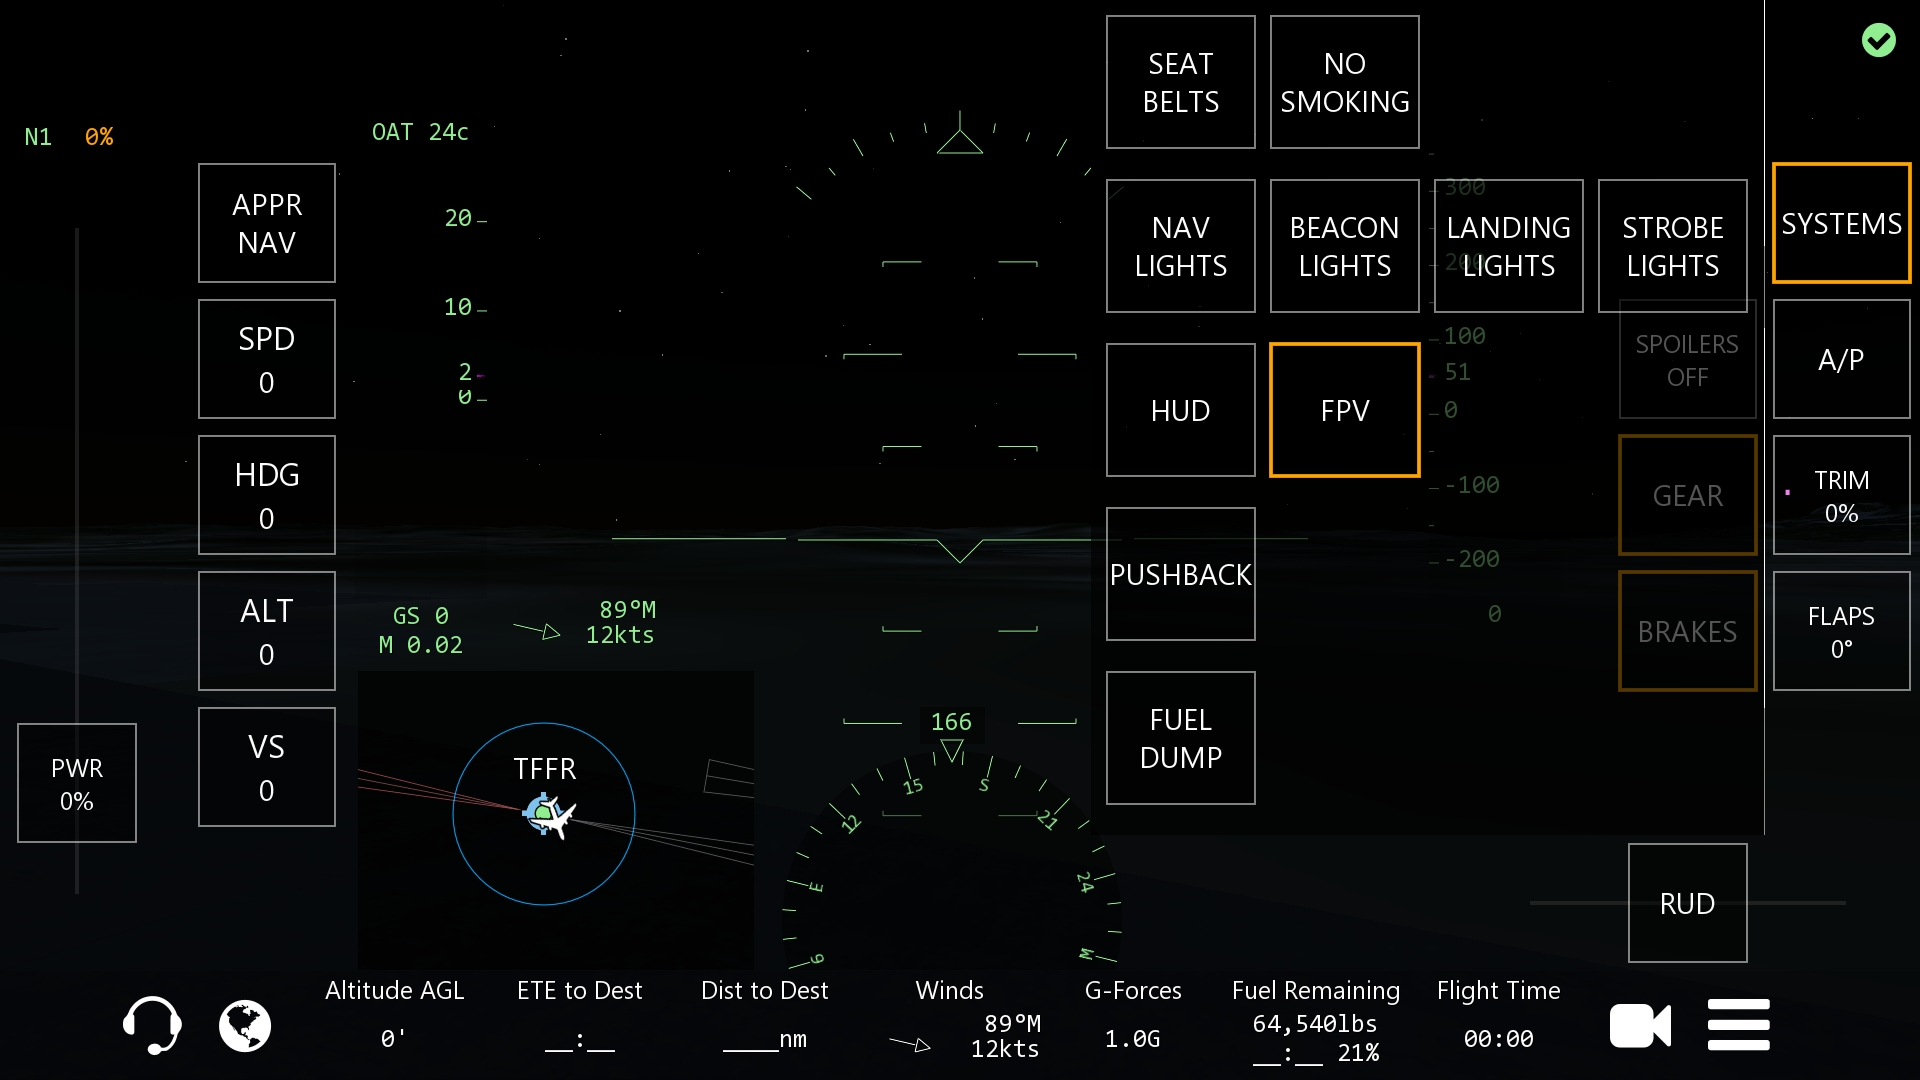The image size is (1920, 1080).
Task: Expand the TRIM 0% control
Action: (x=1841, y=495)
